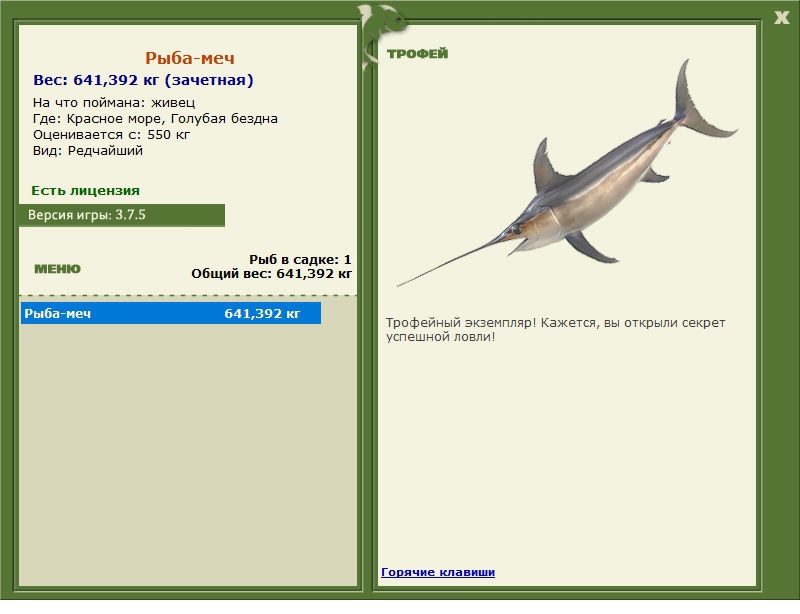Viewport: 800px width, 614px height.
Task: Close the trophy window with X
Action: (x=781, y=18)
